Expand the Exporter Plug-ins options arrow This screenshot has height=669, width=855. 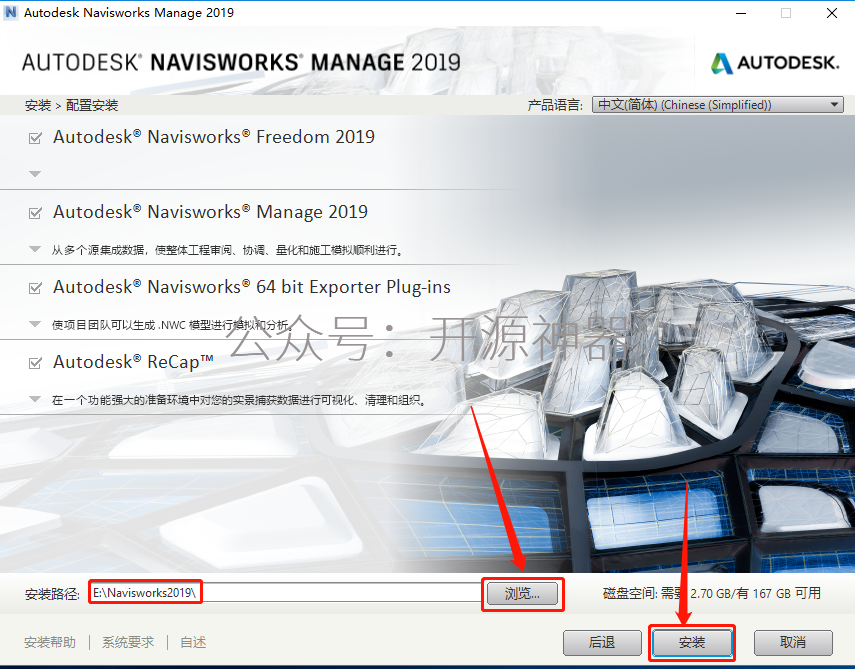(35, 324)
